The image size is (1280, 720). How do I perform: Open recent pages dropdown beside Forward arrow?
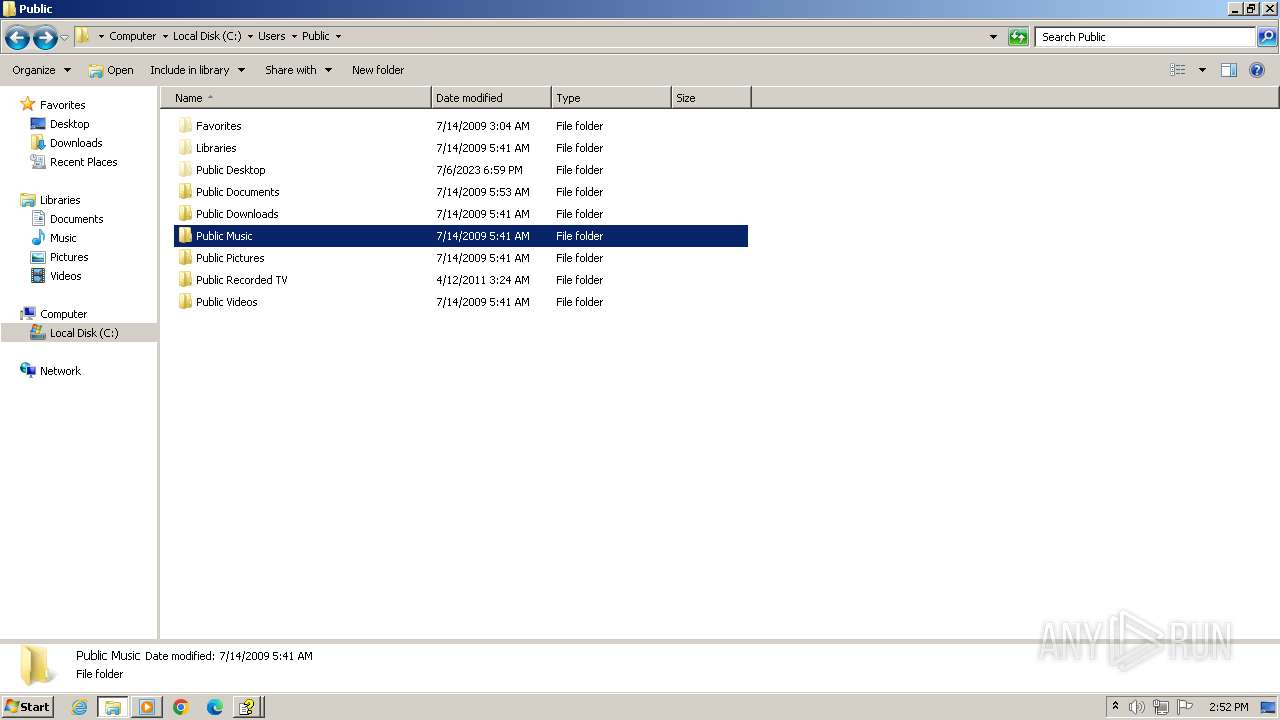(64, 37)
